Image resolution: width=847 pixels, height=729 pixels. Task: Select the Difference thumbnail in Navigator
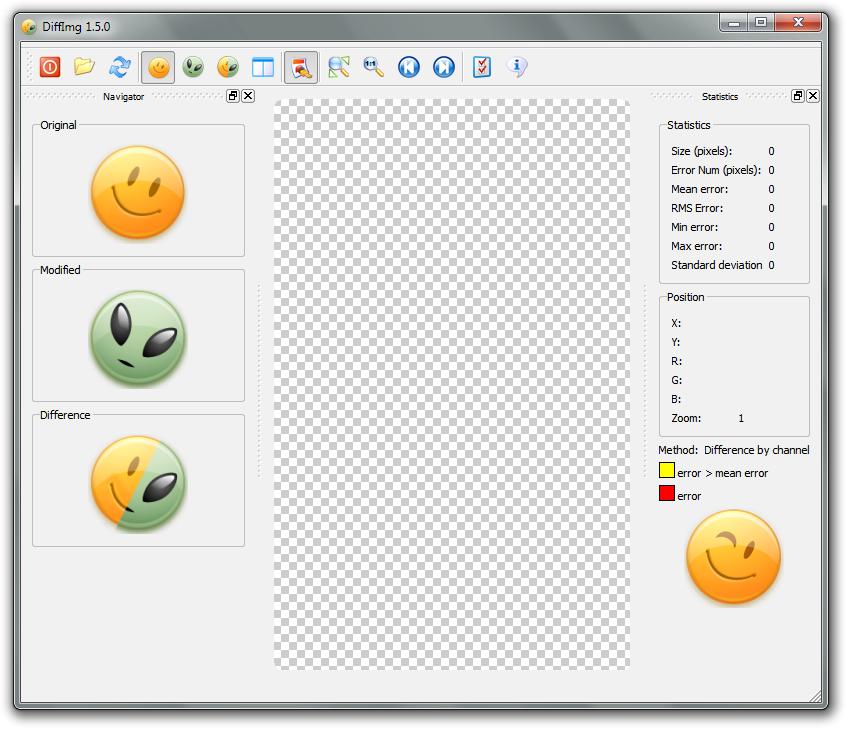138,483
